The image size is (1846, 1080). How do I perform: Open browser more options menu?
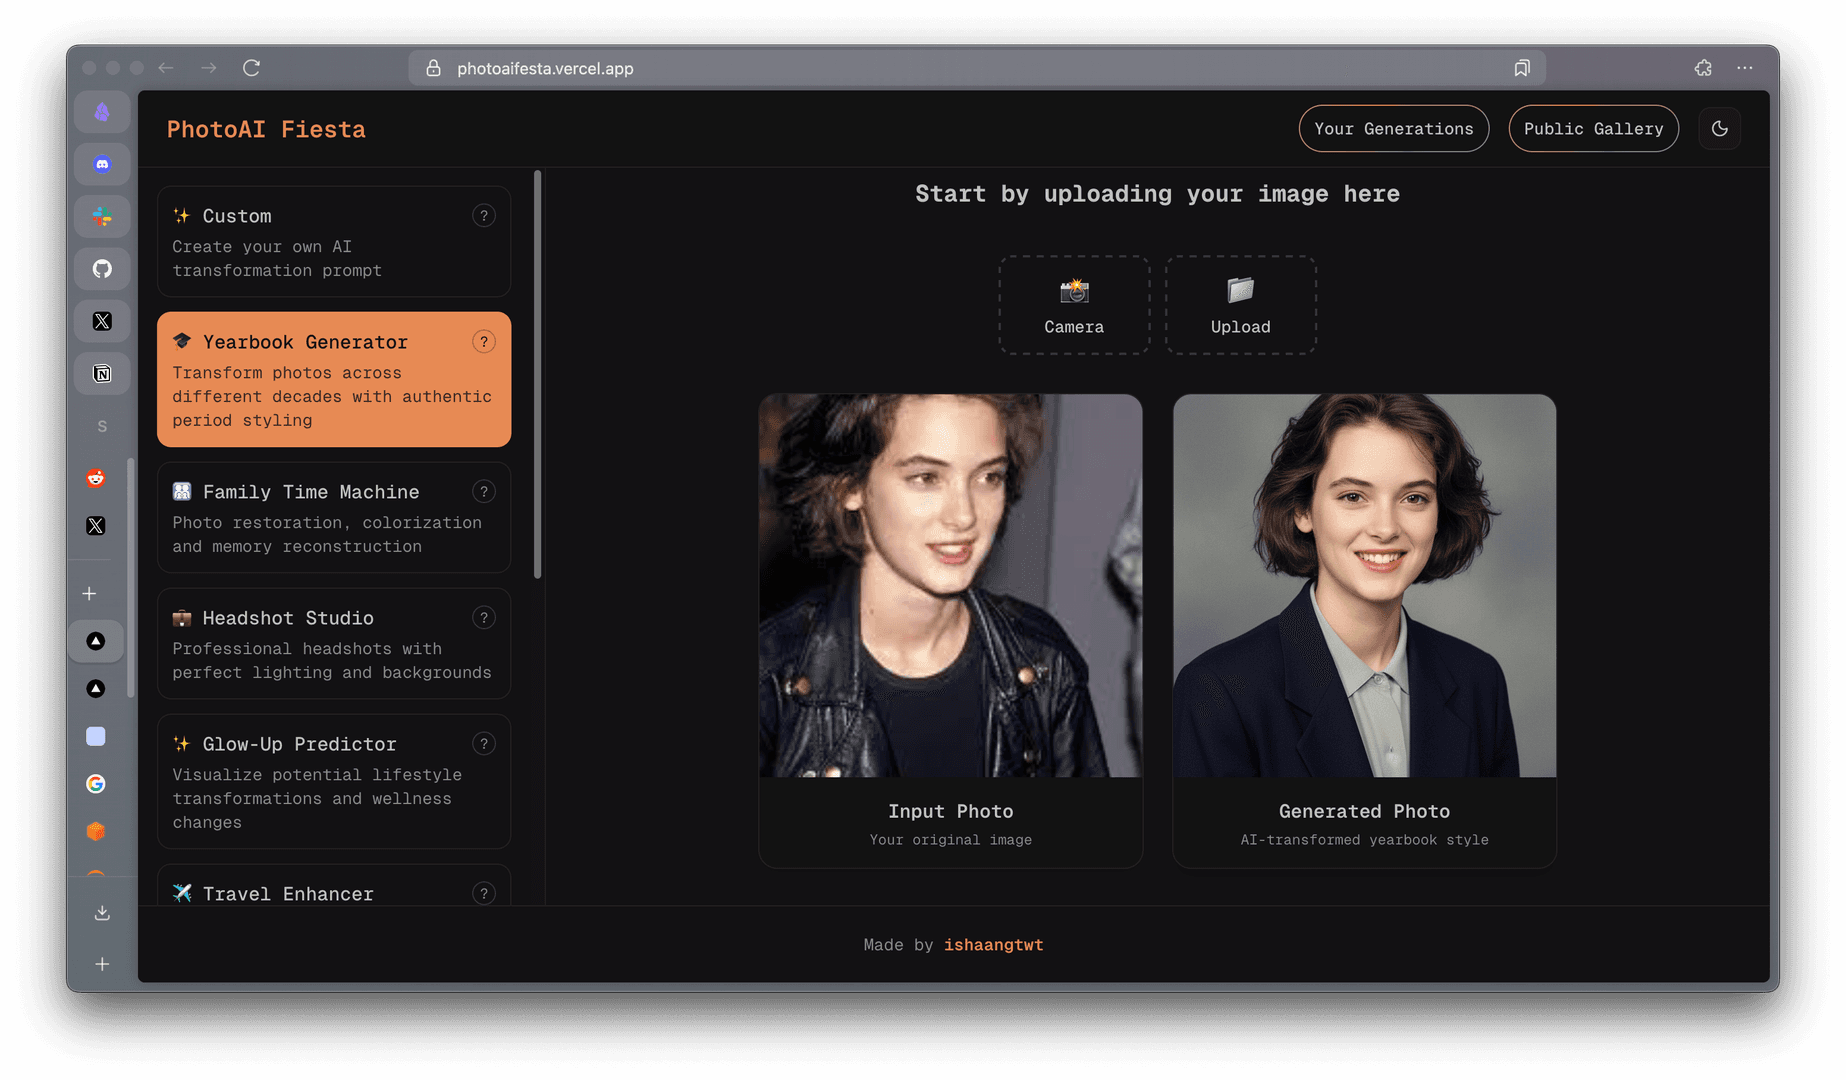[x=1745, y=68]
